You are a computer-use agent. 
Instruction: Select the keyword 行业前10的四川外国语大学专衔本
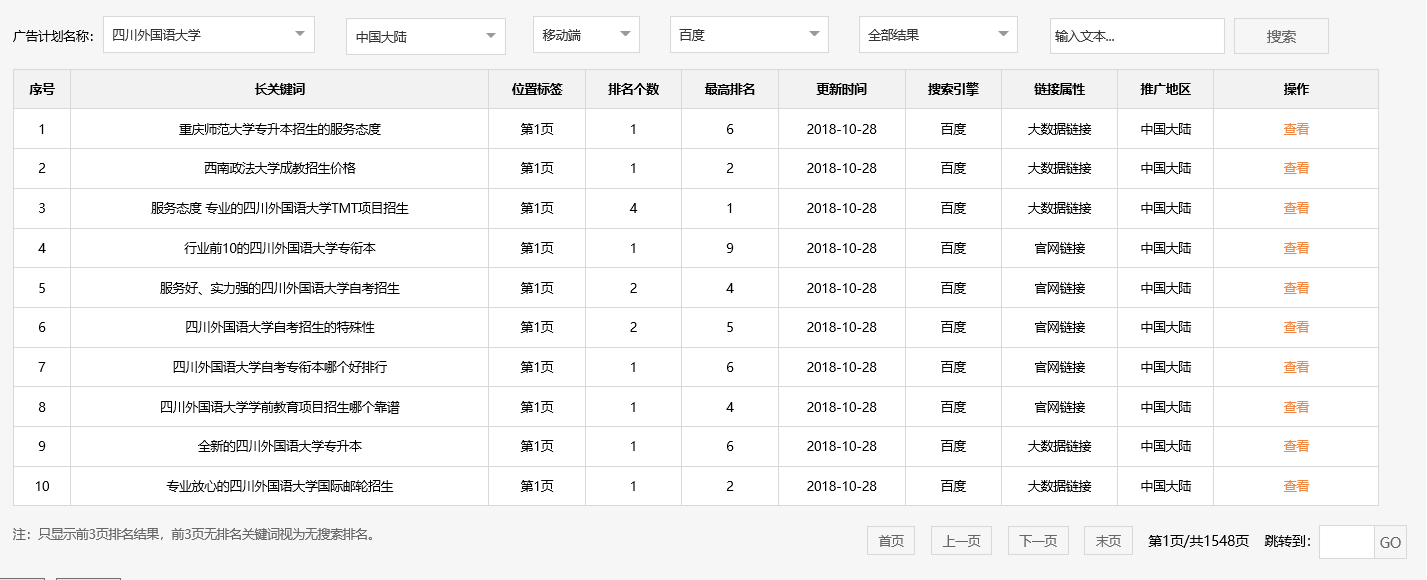coord(279,247)
